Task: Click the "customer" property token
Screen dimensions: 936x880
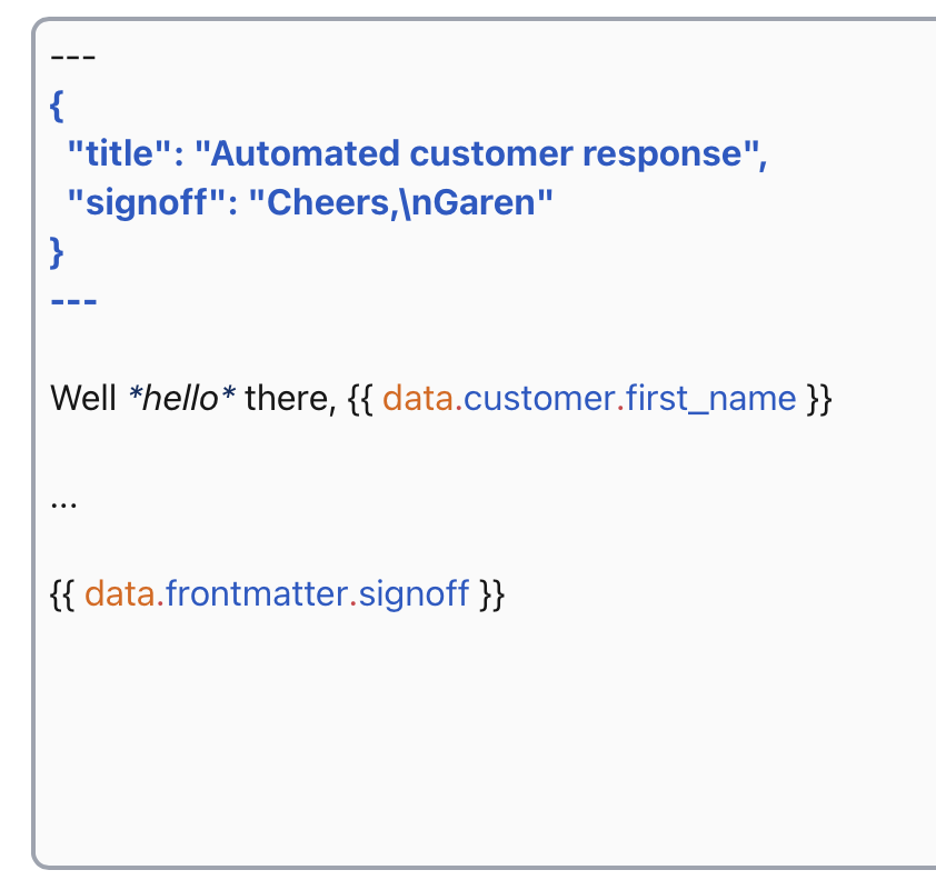Action: click(x=540, y=398)
